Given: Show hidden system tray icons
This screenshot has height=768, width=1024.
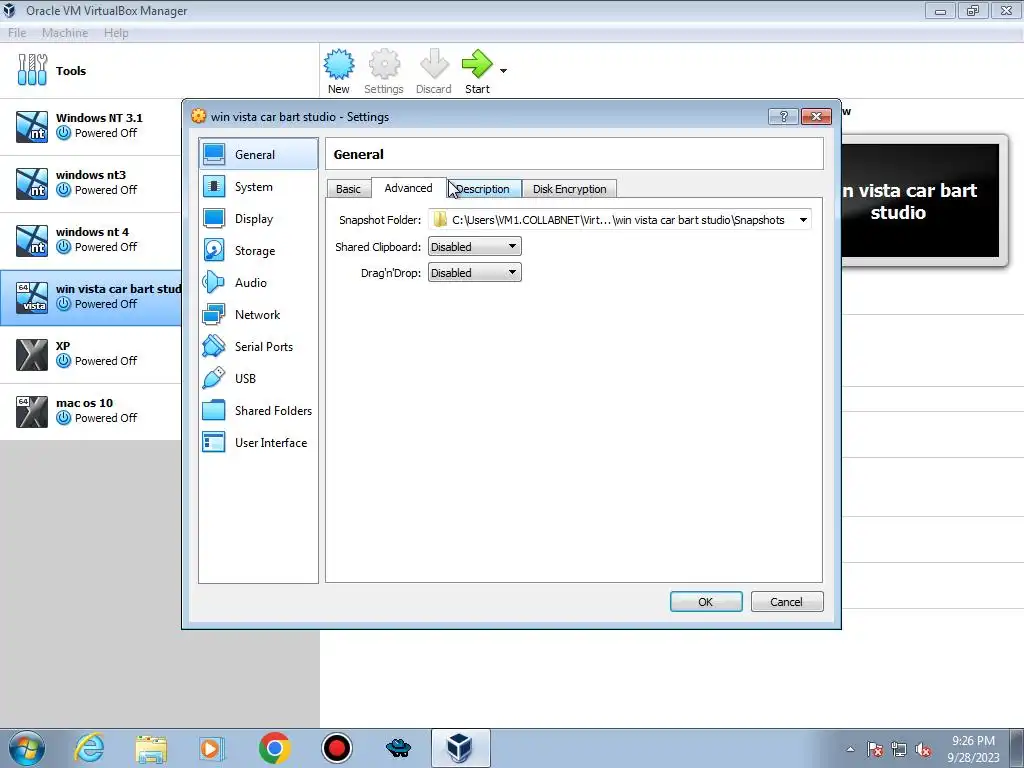Looking at the screenshot, I should click(850, 749).
